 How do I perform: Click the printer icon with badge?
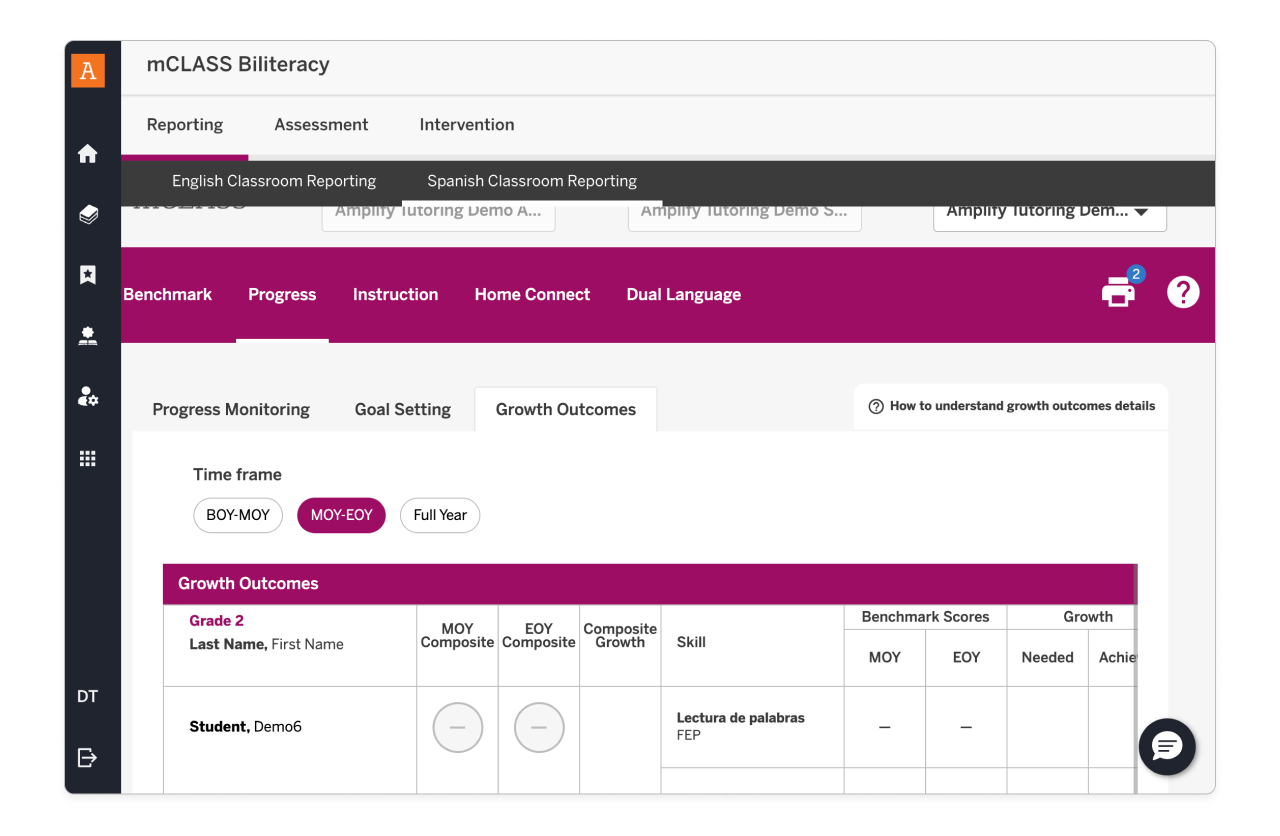pyautogui.click(x=1119, y=292)
